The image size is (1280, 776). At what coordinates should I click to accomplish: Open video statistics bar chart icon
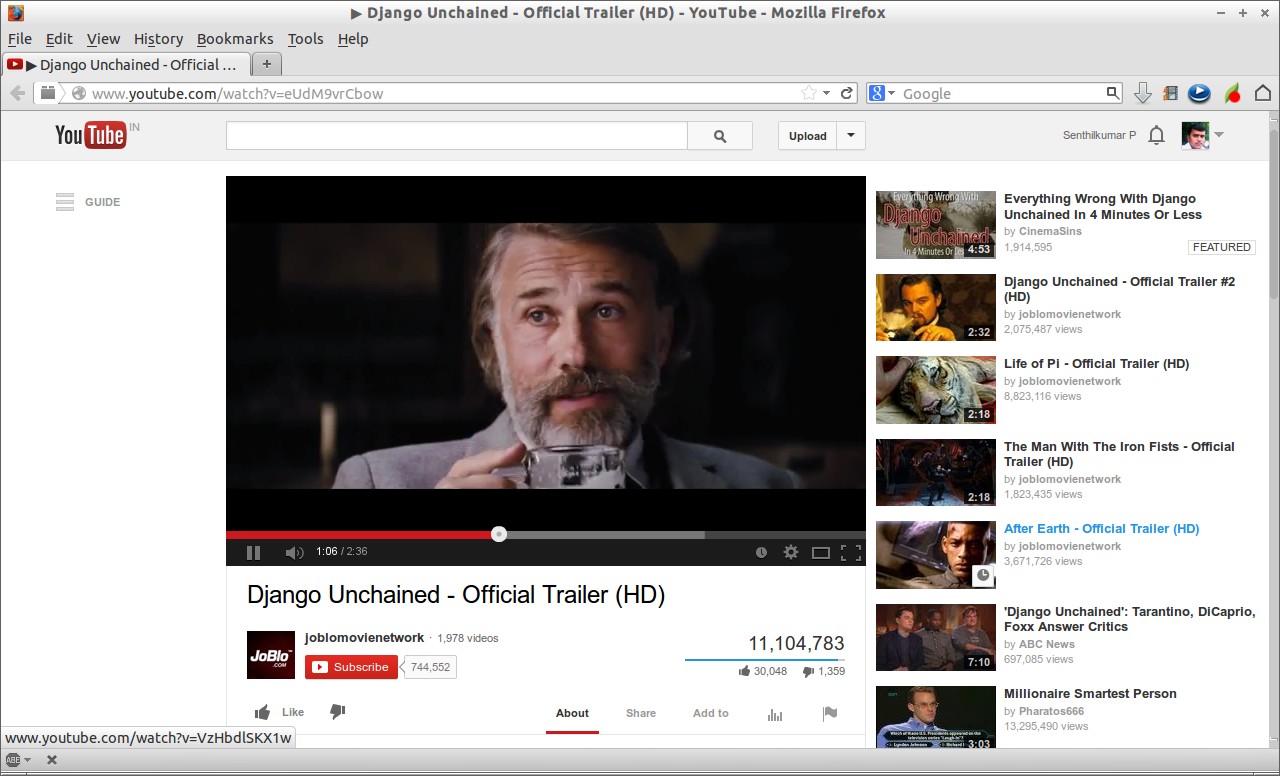pyautogui.click(x=775, y=714)
